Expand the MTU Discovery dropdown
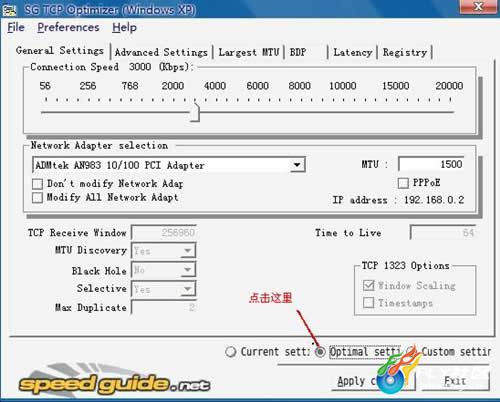 [188, 251]
